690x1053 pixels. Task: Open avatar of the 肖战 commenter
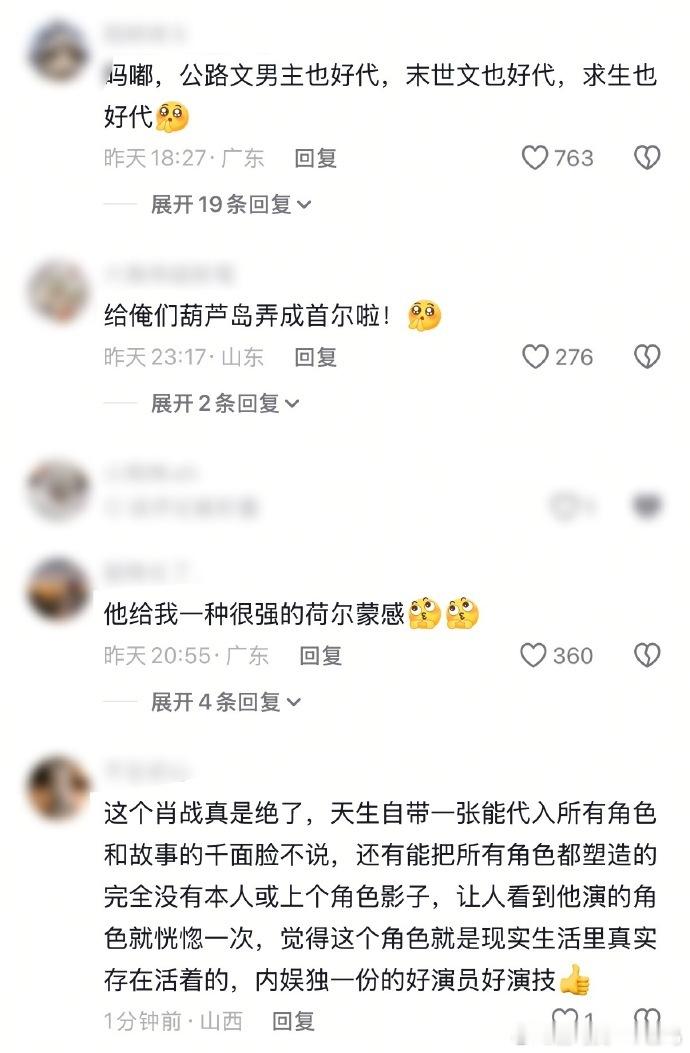pyautogui.click(x=58, y=789)
